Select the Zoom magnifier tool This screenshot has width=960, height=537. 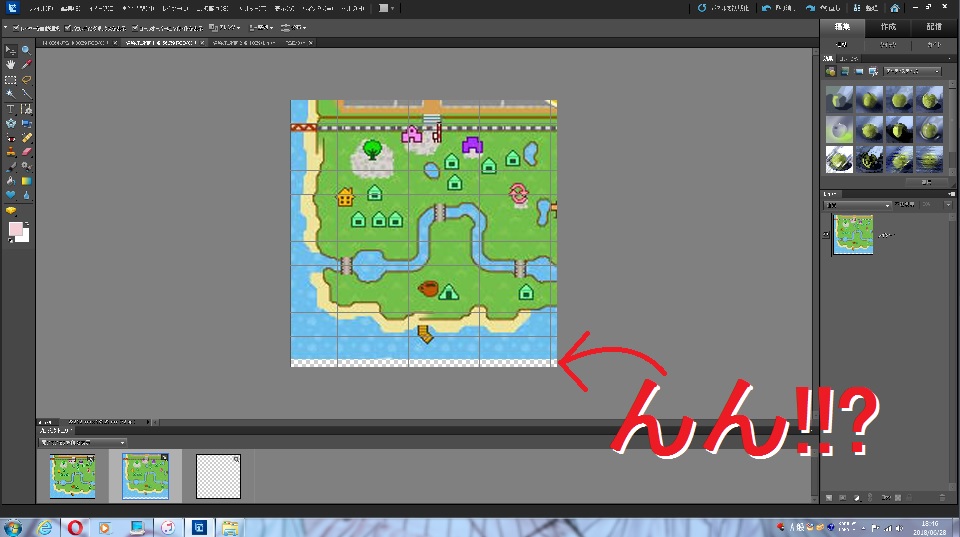click(26, 50)
